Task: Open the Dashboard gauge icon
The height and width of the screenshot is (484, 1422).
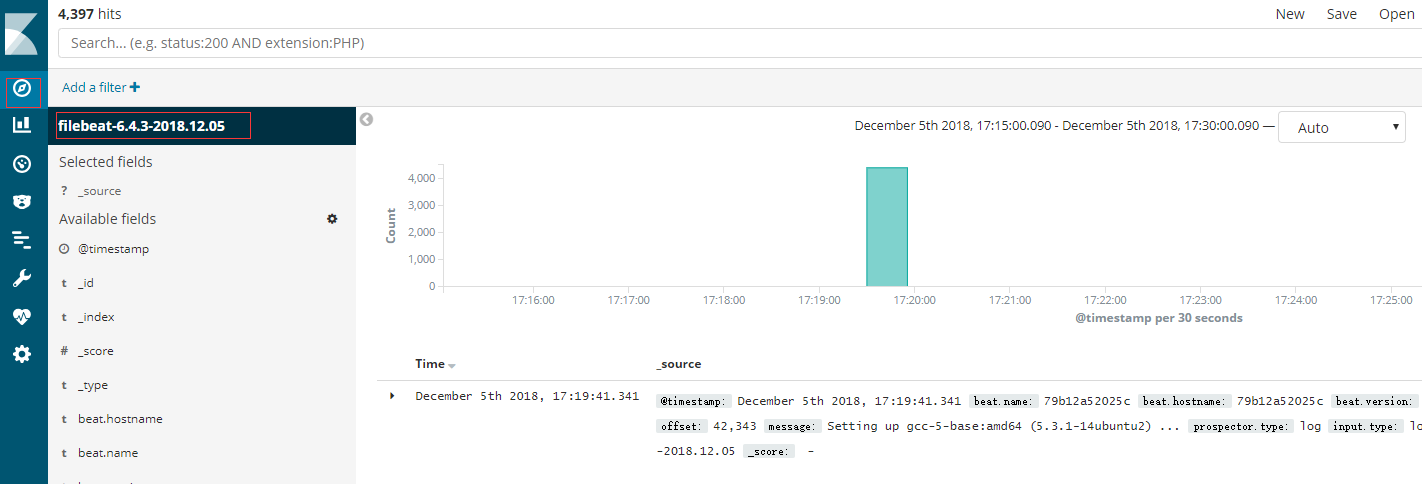Action: coord(22,164)
